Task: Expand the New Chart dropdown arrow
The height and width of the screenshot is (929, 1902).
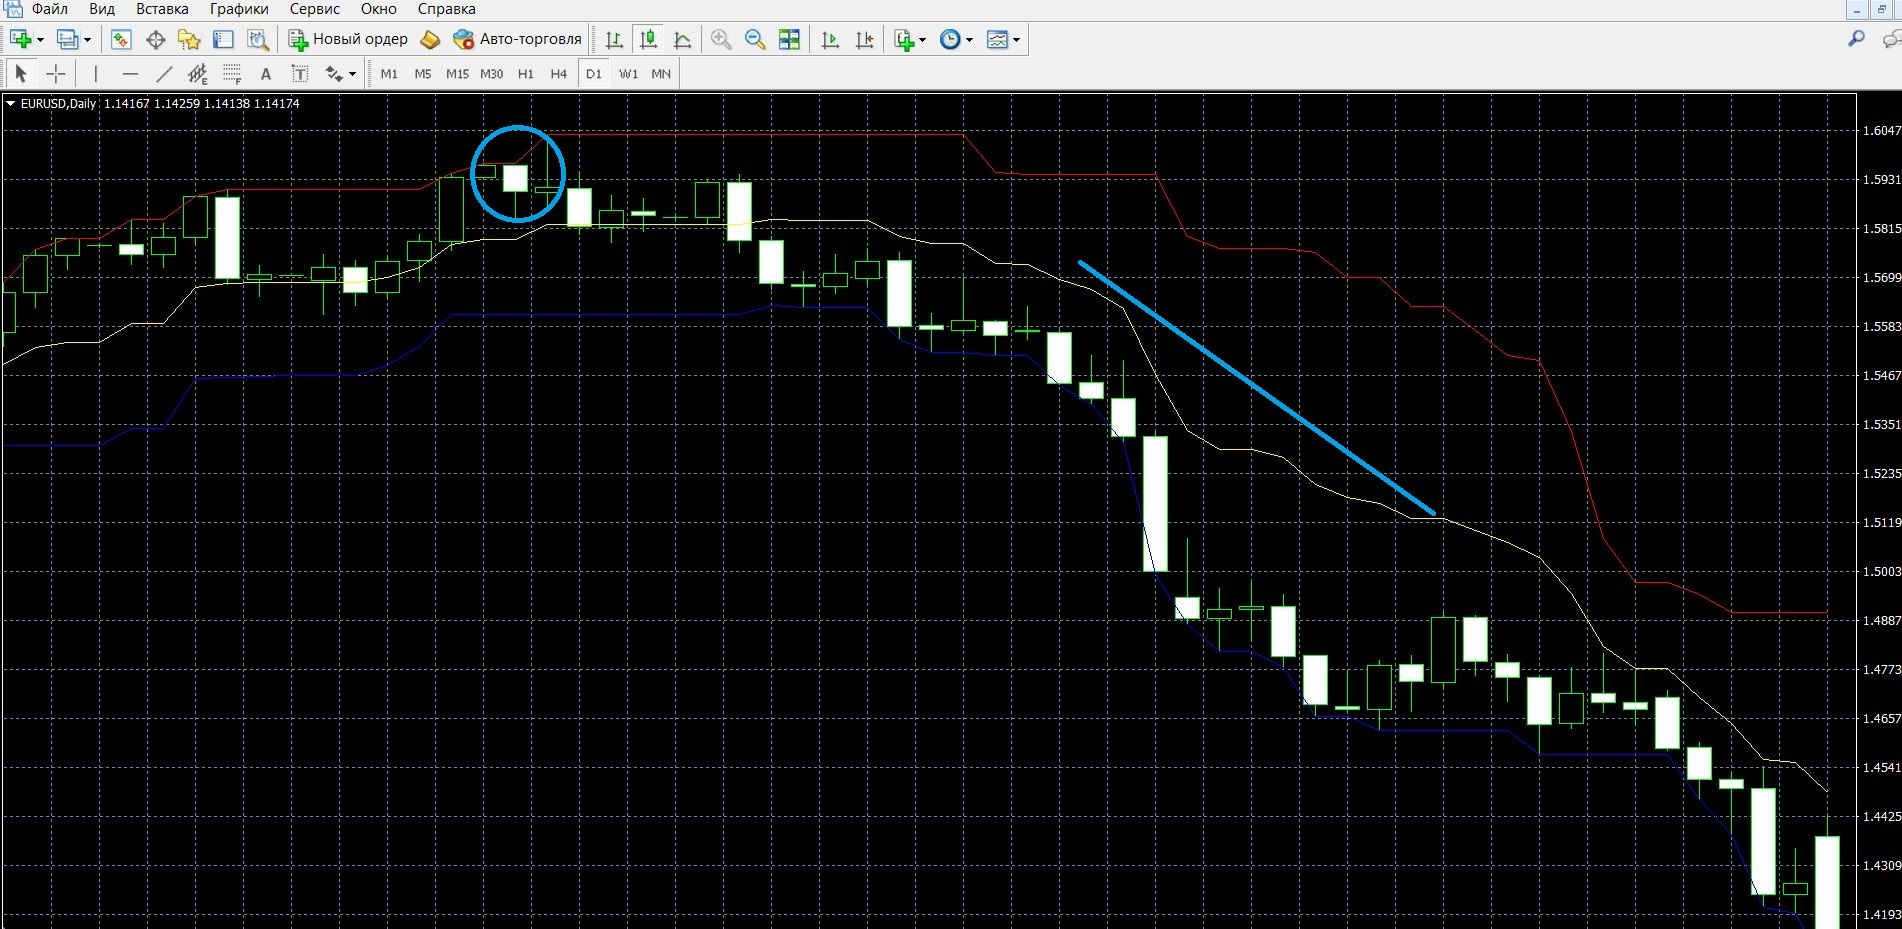Action: (x=40, y=40)
